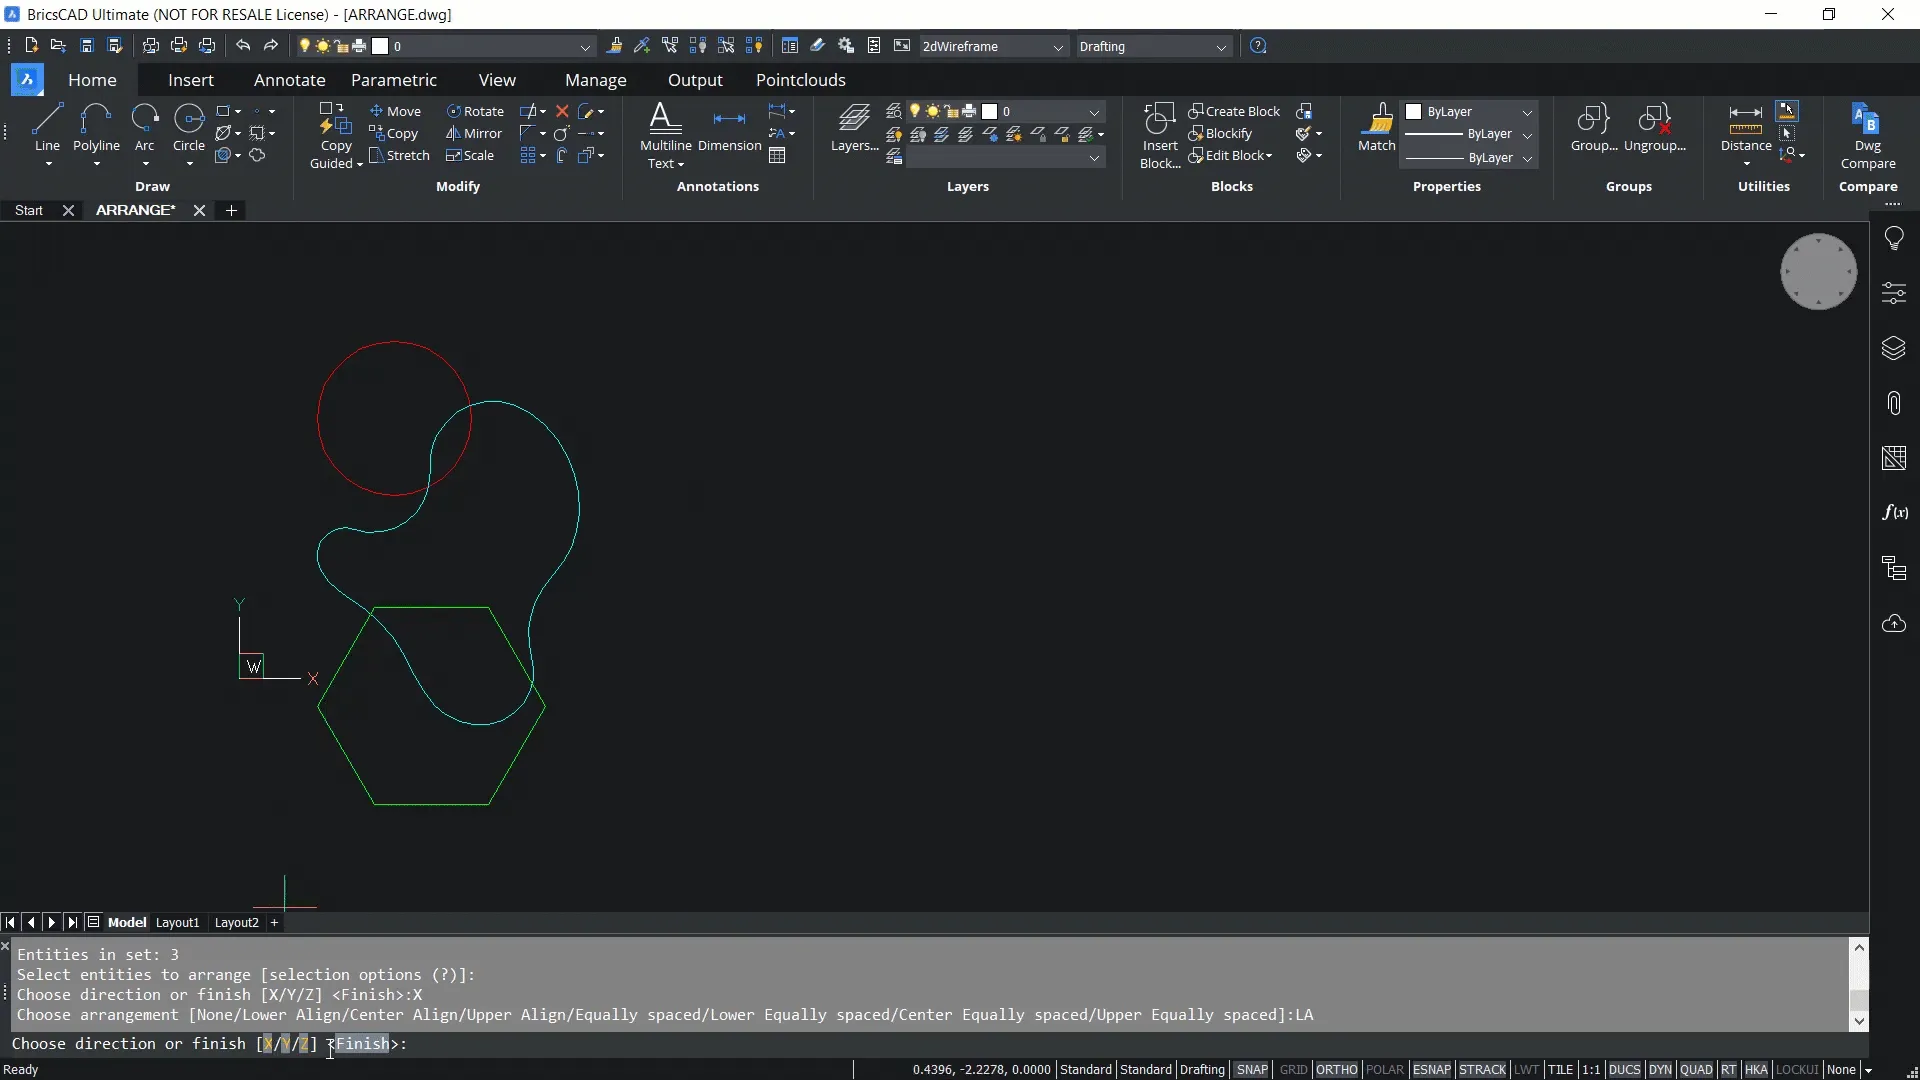
Task: Open the Tips lightbulb side panel
Action: coord(1894,238)
